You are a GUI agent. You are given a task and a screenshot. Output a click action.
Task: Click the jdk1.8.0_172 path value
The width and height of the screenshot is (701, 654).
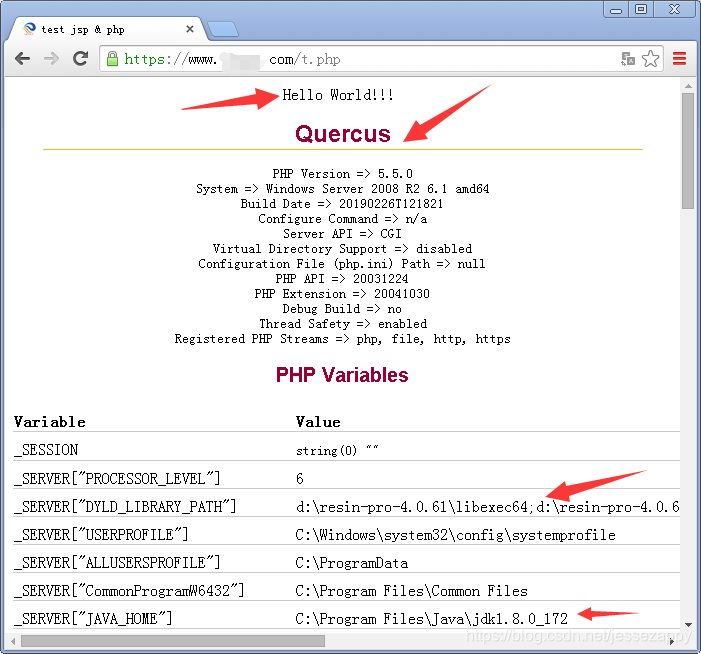431,619
